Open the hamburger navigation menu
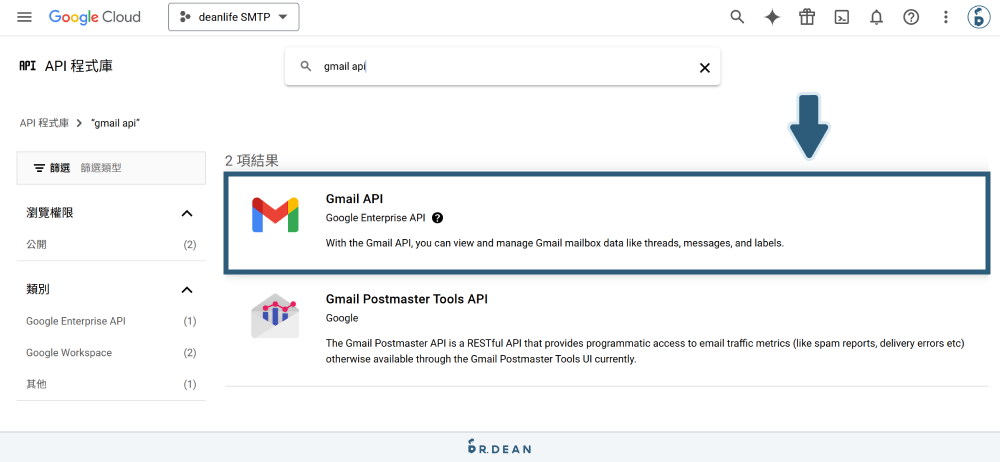 24,17
